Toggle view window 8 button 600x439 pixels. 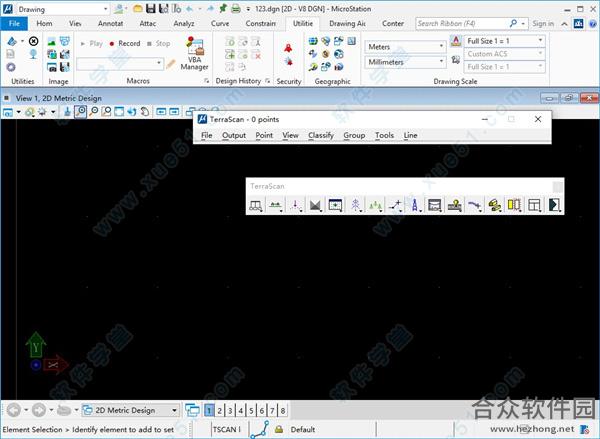tap(283, 411)
